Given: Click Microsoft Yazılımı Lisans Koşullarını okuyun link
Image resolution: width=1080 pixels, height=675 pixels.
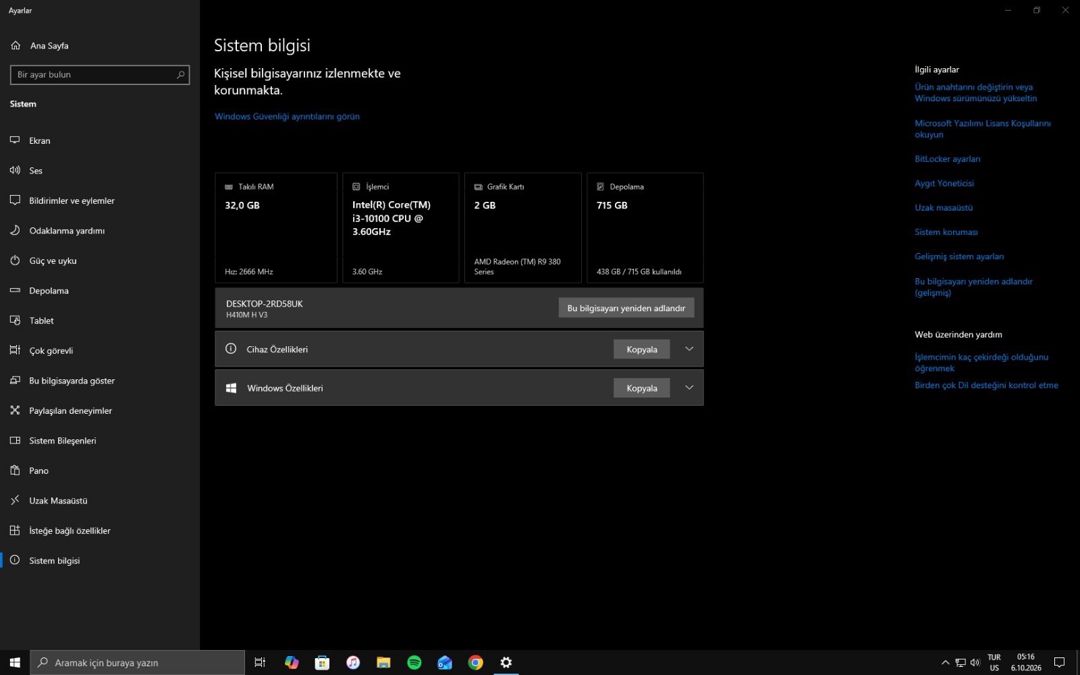Looking at the screenshot, I should click(982, 129).
